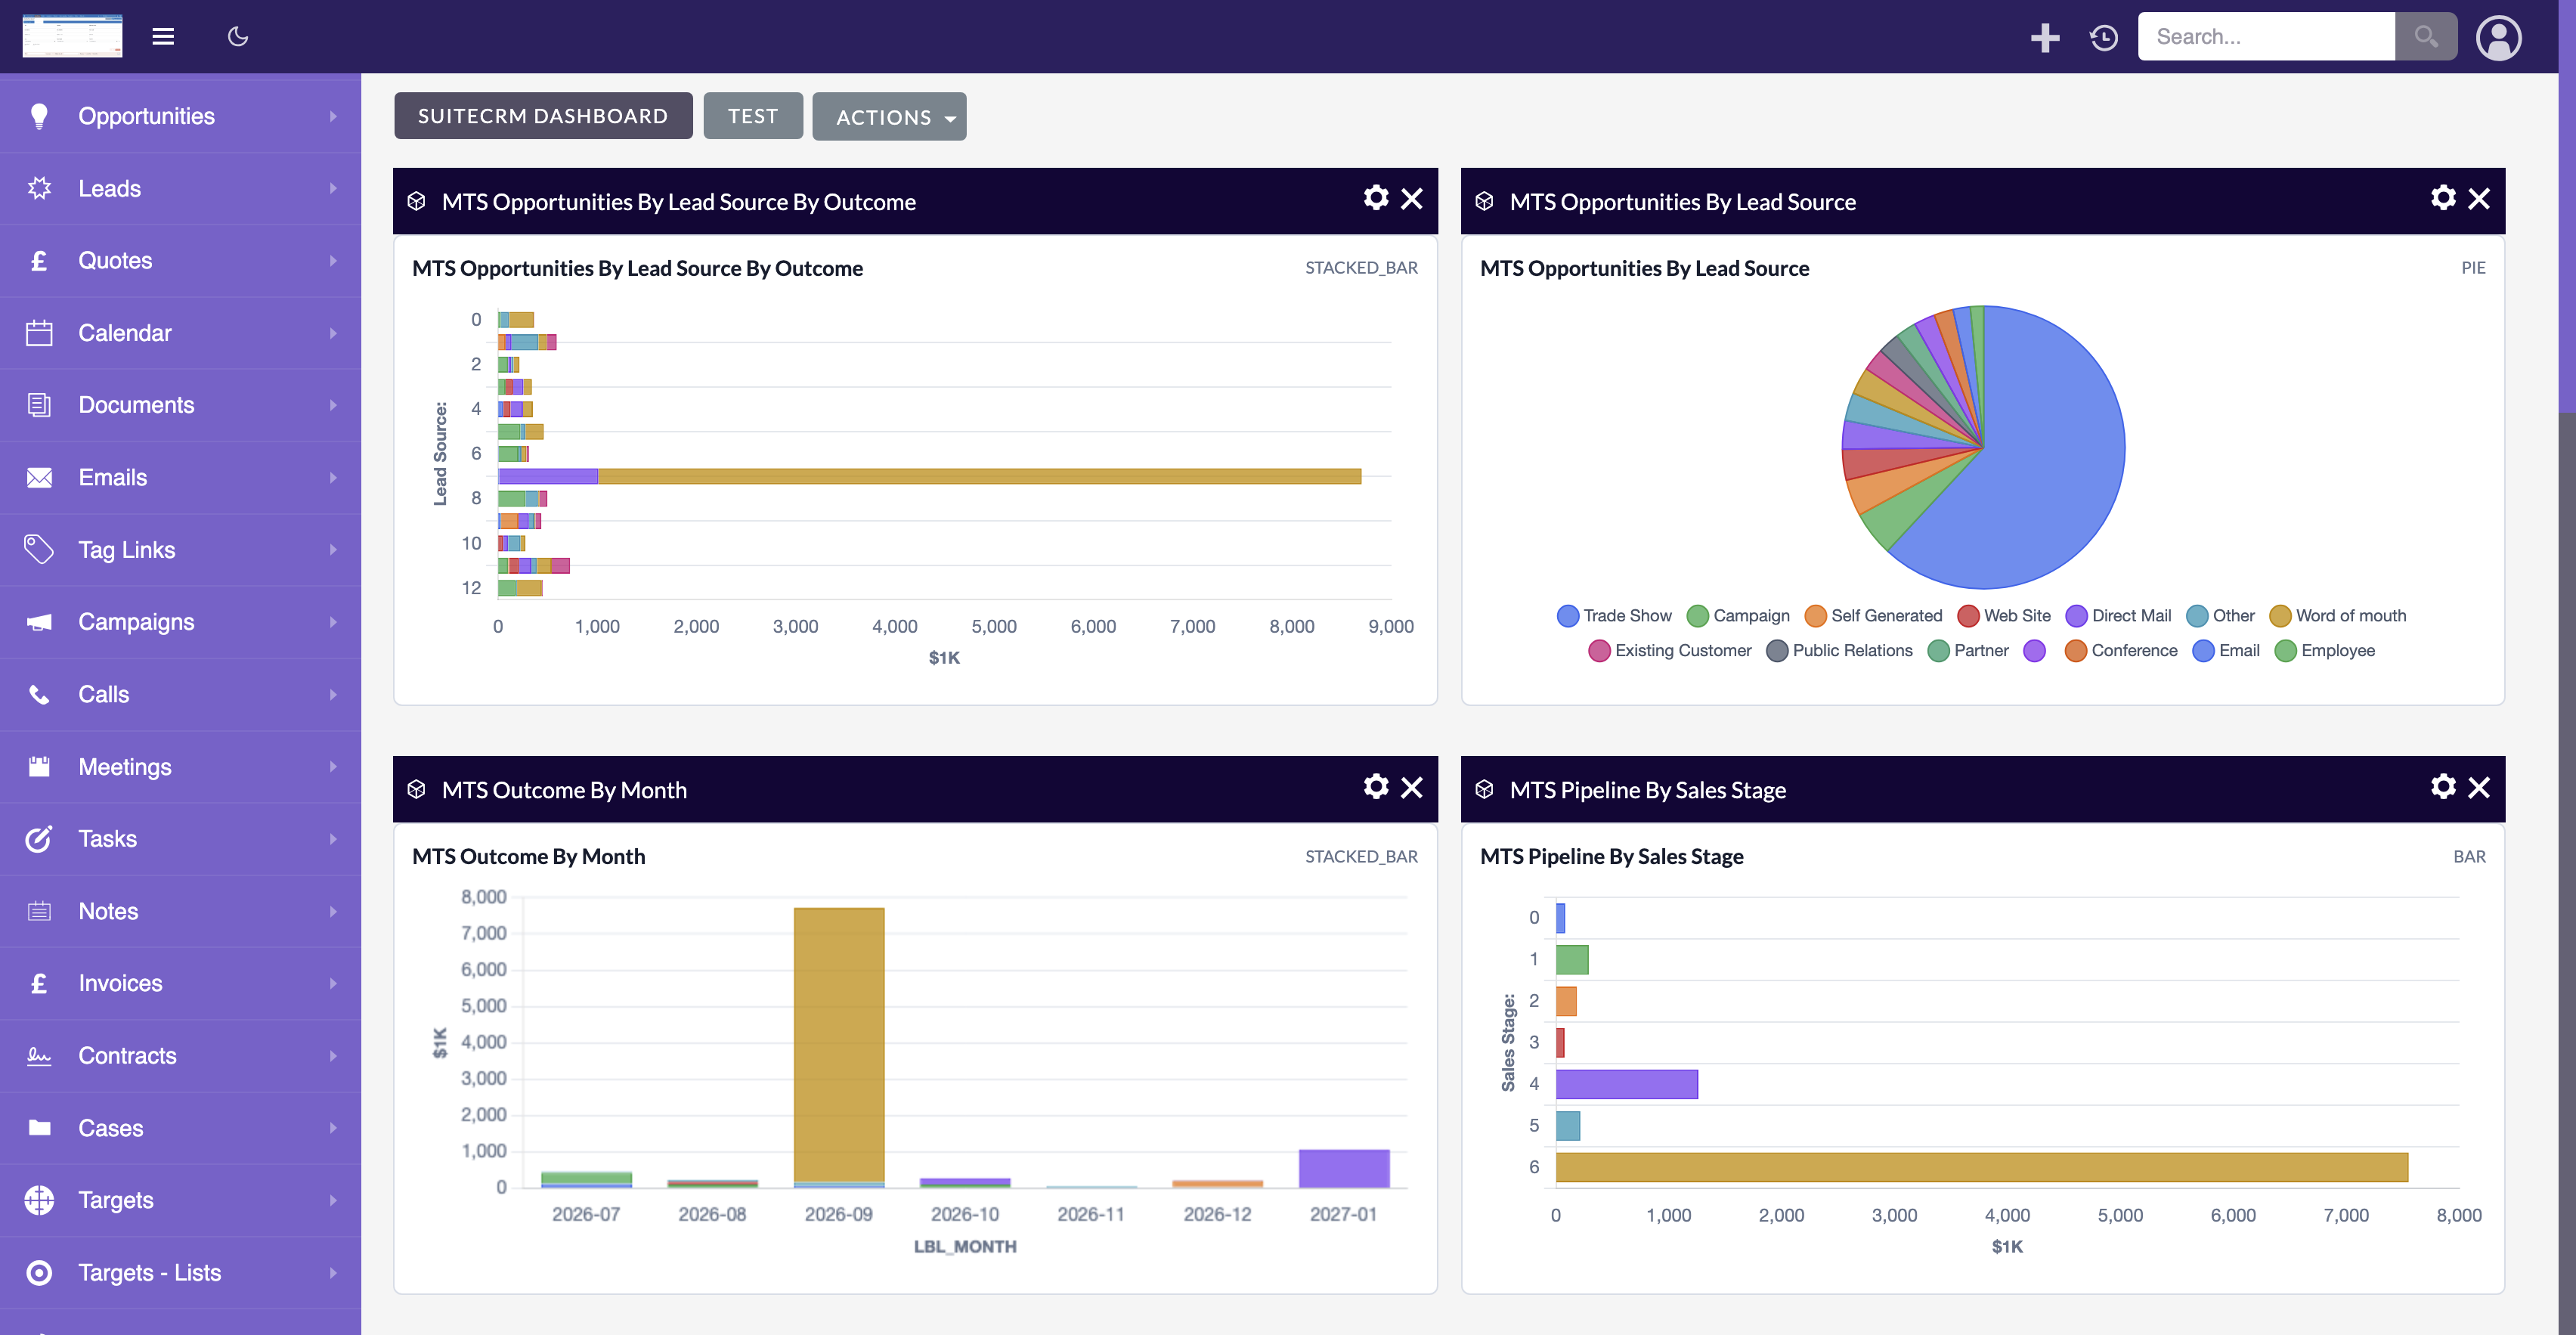Expand the Campaigns submenu arrow
This screenshot has width=2576, height=1335.
coord(333,622)
